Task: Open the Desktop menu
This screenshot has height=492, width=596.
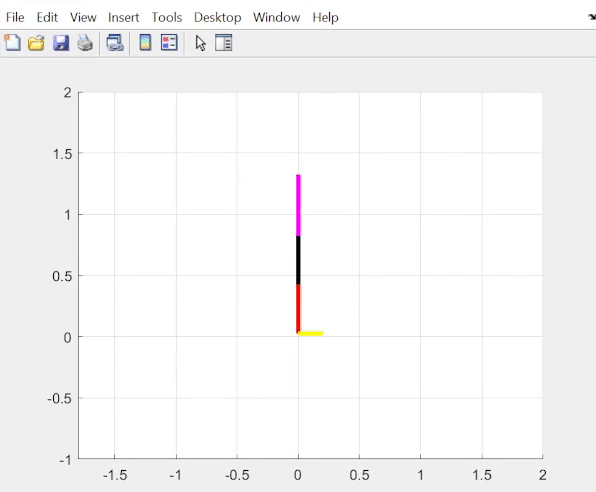Action: 217,17
